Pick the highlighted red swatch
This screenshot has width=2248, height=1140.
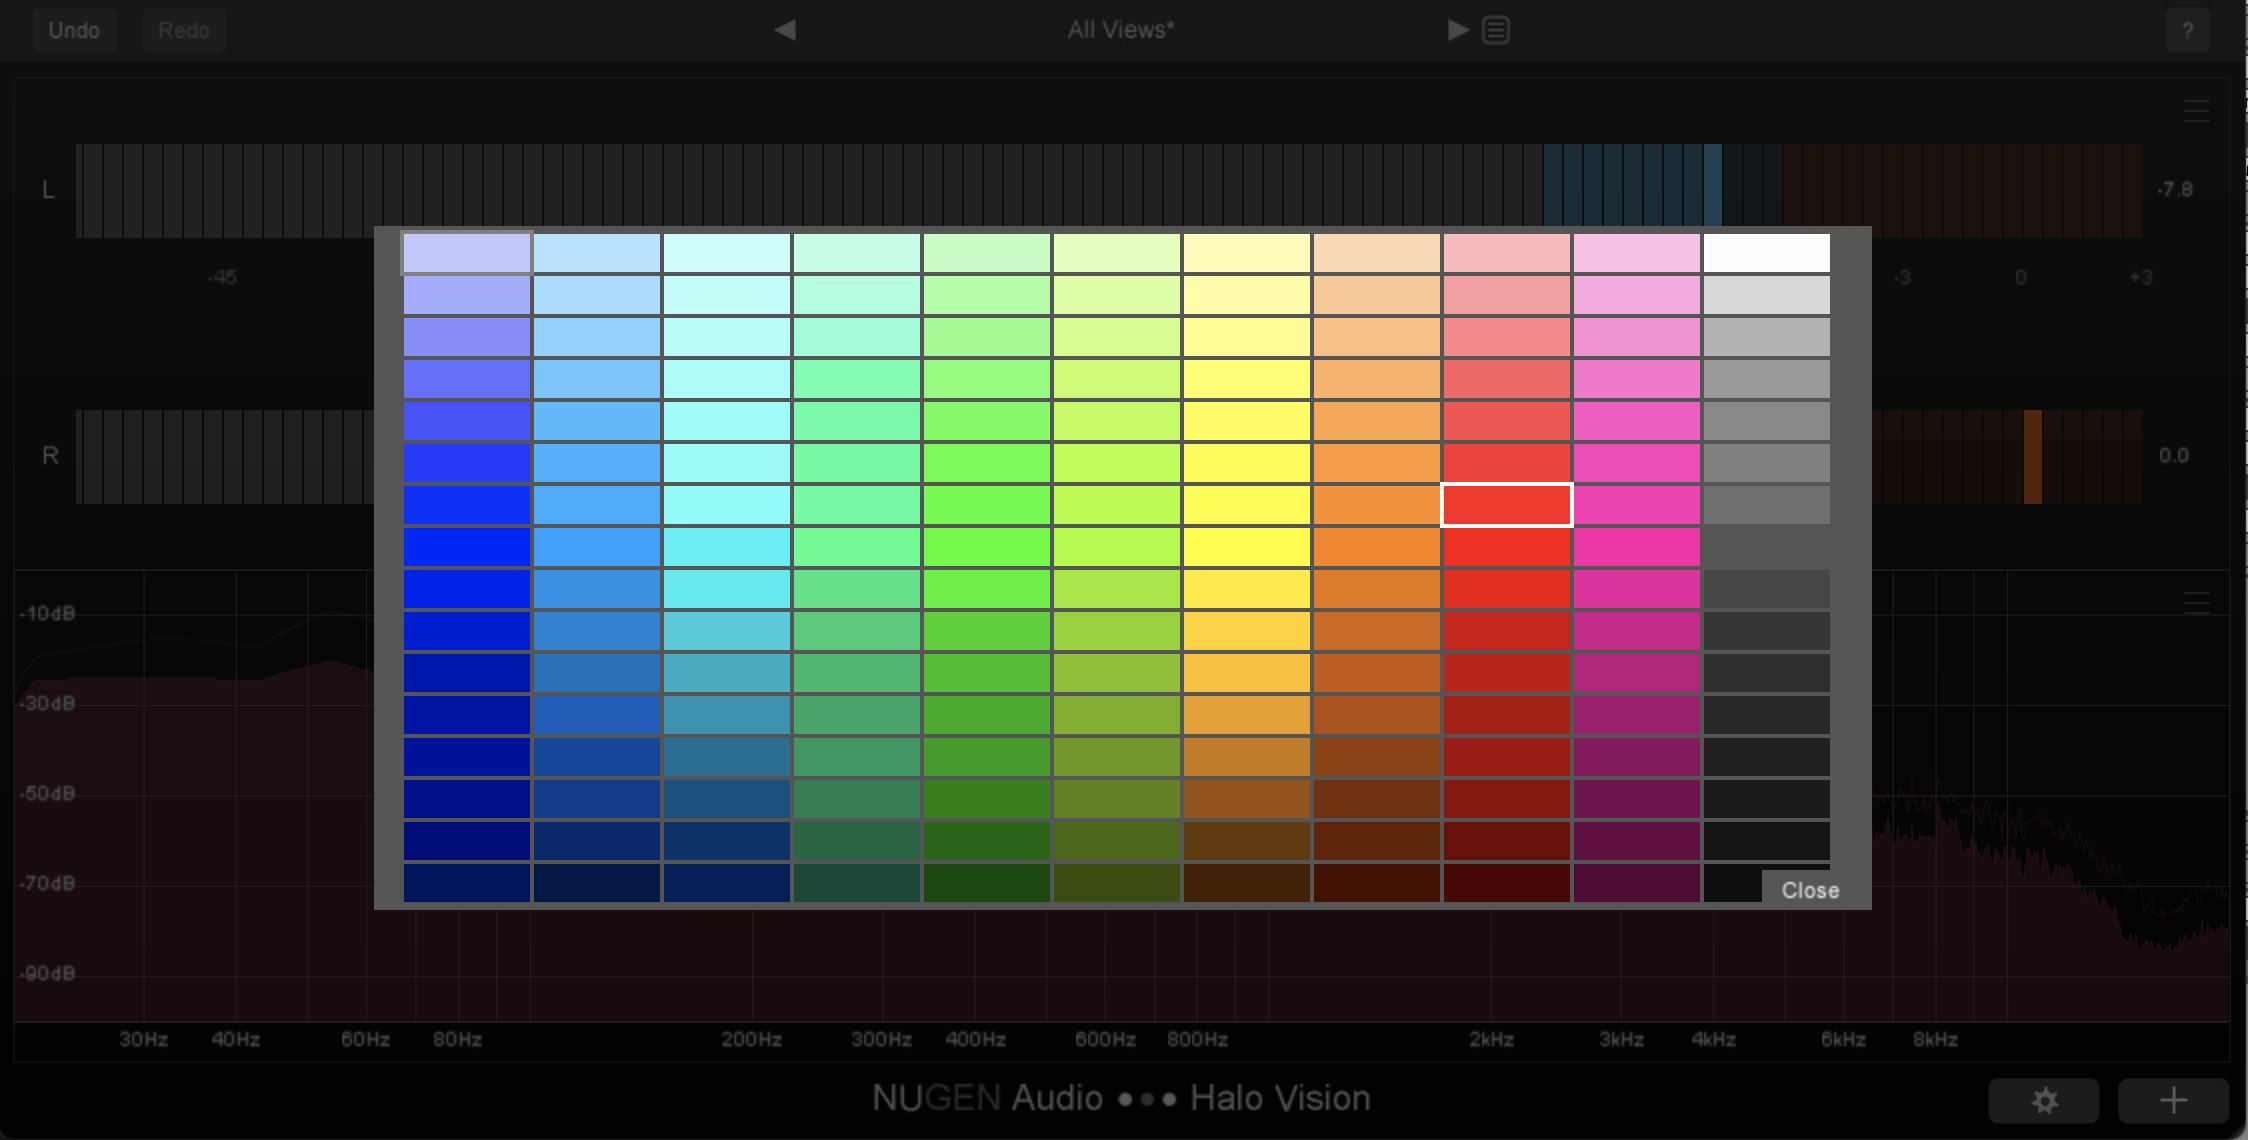click(1506, 505)
